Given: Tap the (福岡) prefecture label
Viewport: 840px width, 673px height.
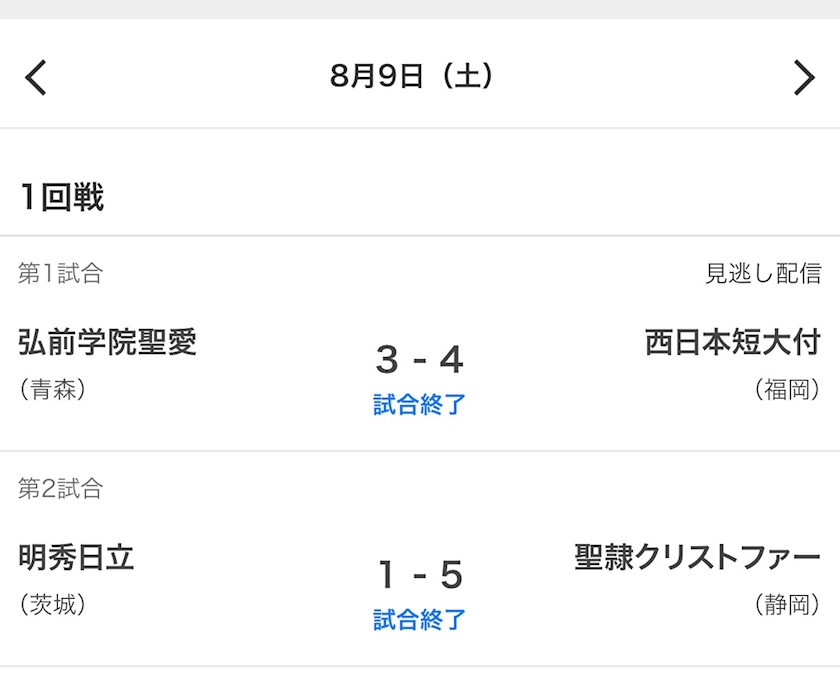Looking at the screenshot, I should pos(787,389).
